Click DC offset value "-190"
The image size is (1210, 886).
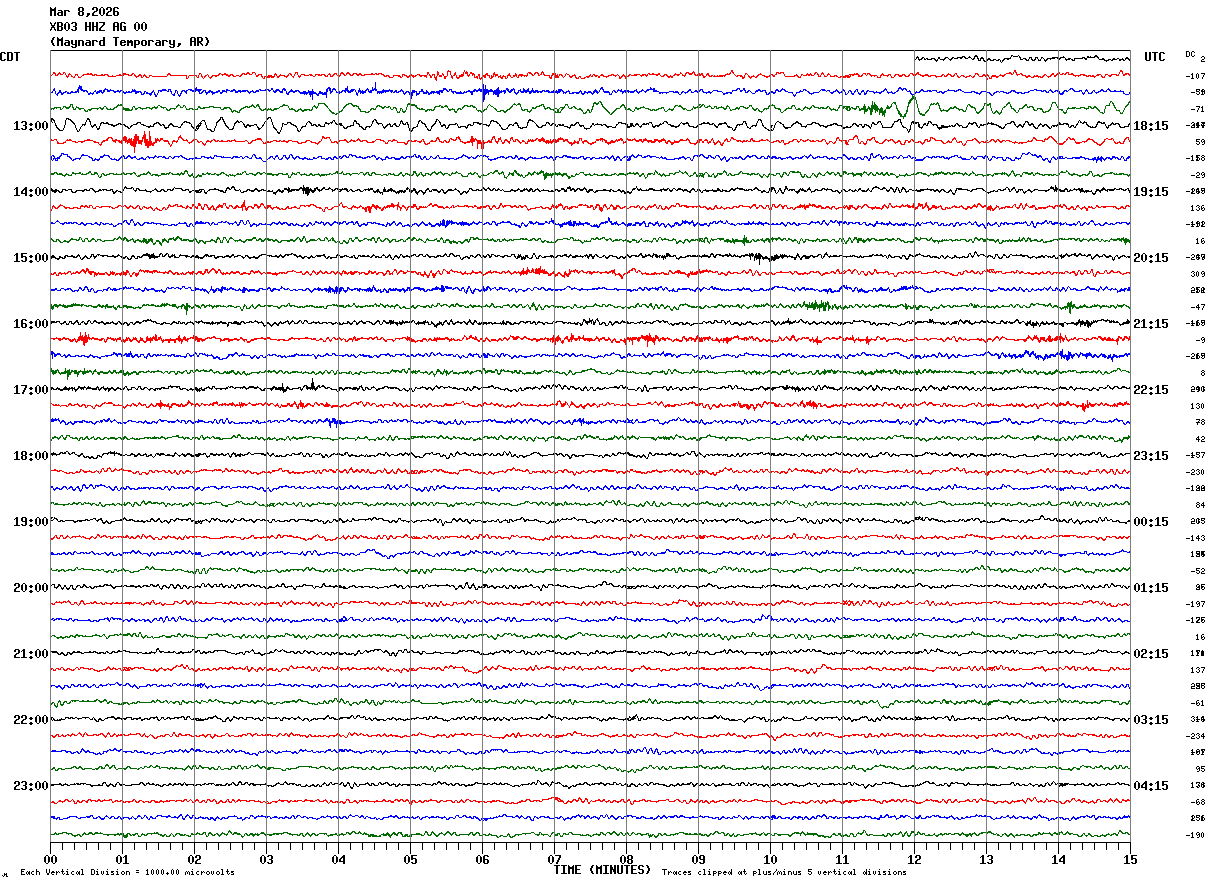coord(1195,835)
